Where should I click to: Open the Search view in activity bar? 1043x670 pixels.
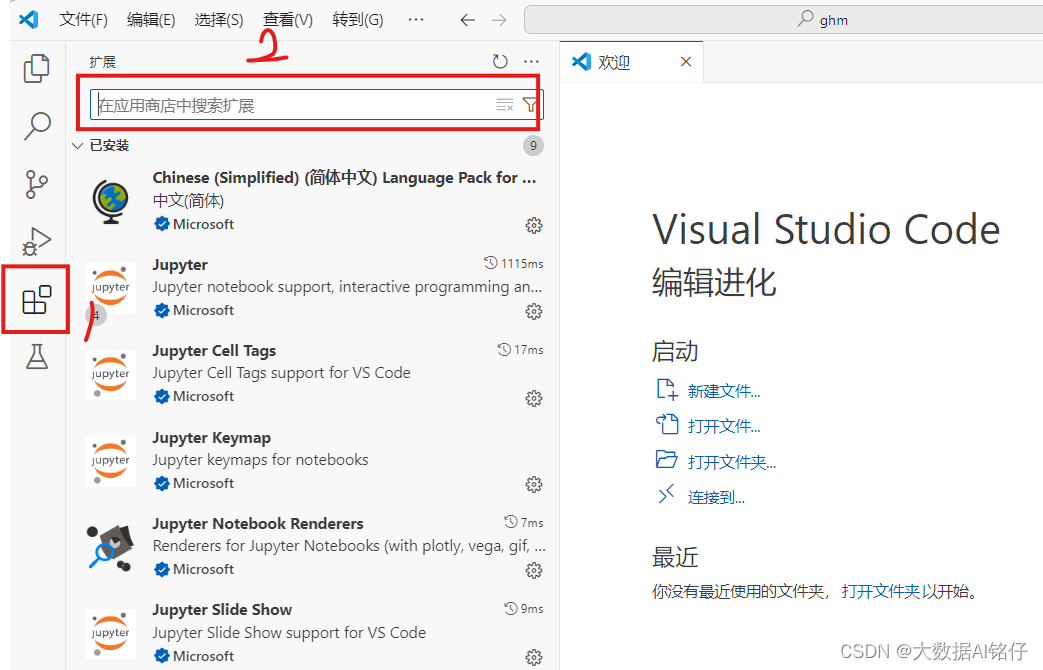pos(37,125)
